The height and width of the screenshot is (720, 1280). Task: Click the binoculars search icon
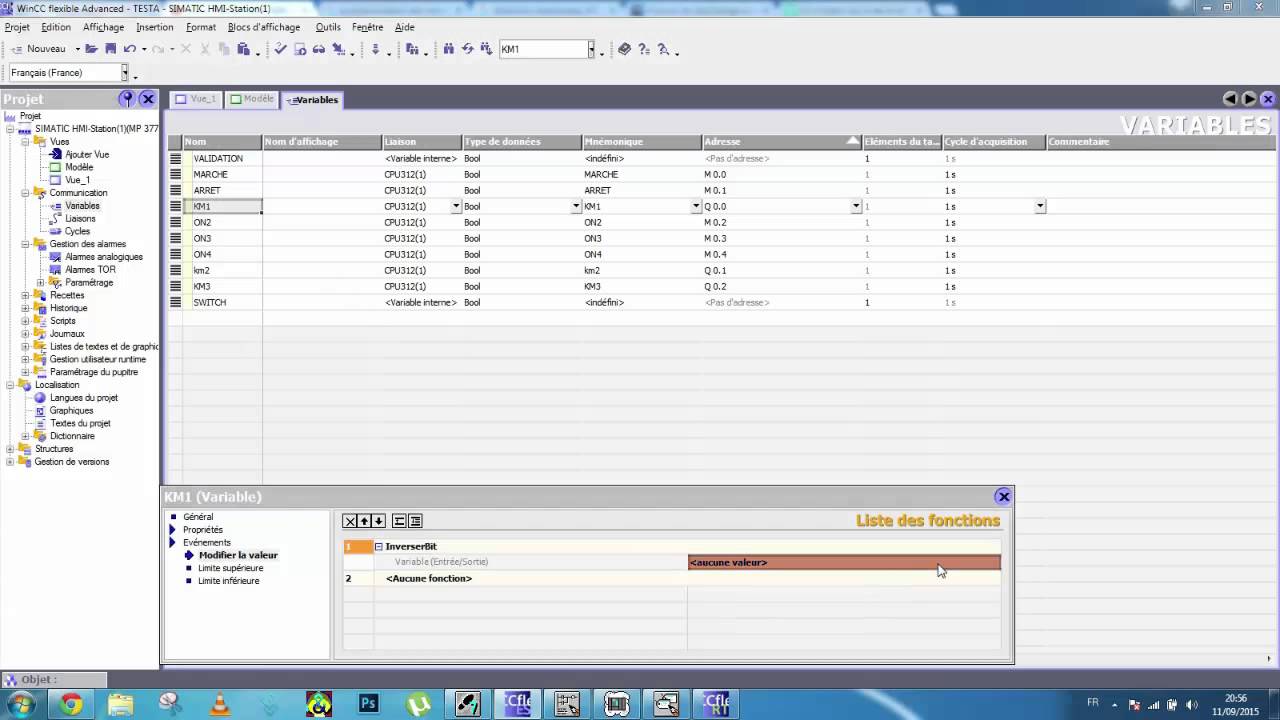click(448, 49)
